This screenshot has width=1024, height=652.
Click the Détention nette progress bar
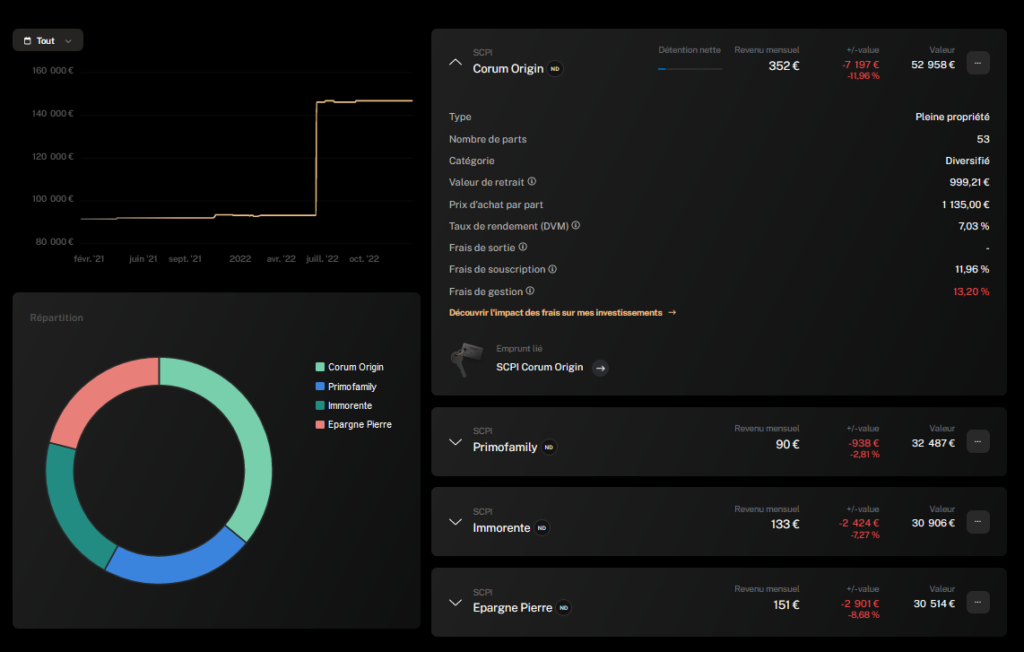[x=690, y=69]
